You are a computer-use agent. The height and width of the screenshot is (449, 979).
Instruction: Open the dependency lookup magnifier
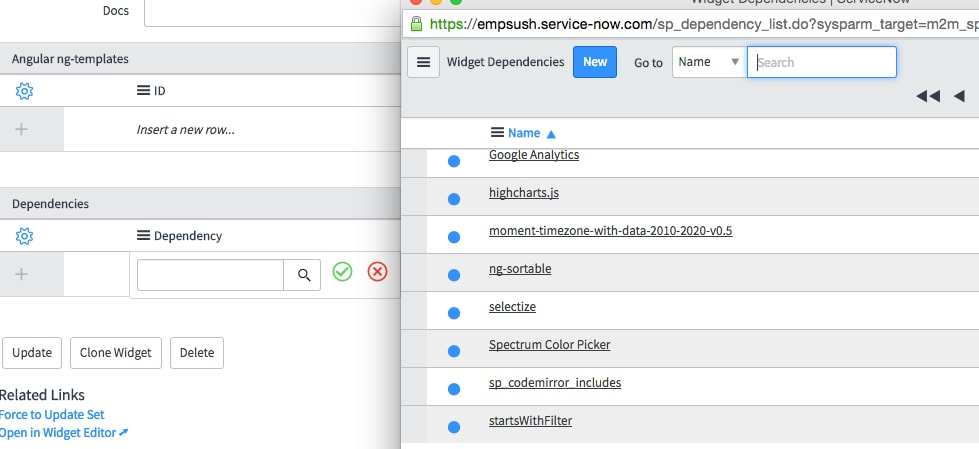coord(303,275)
